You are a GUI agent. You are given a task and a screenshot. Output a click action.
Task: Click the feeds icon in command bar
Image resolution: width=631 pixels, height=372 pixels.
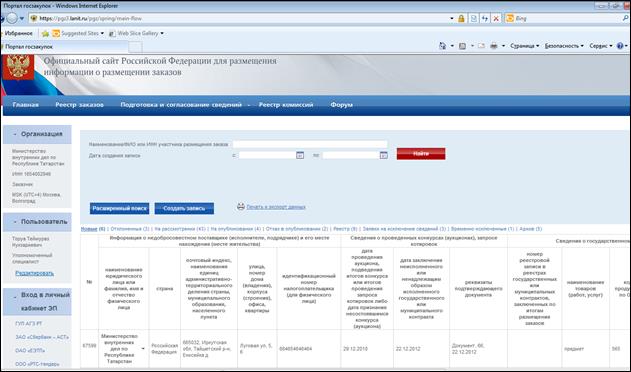[x=462, y=46]
